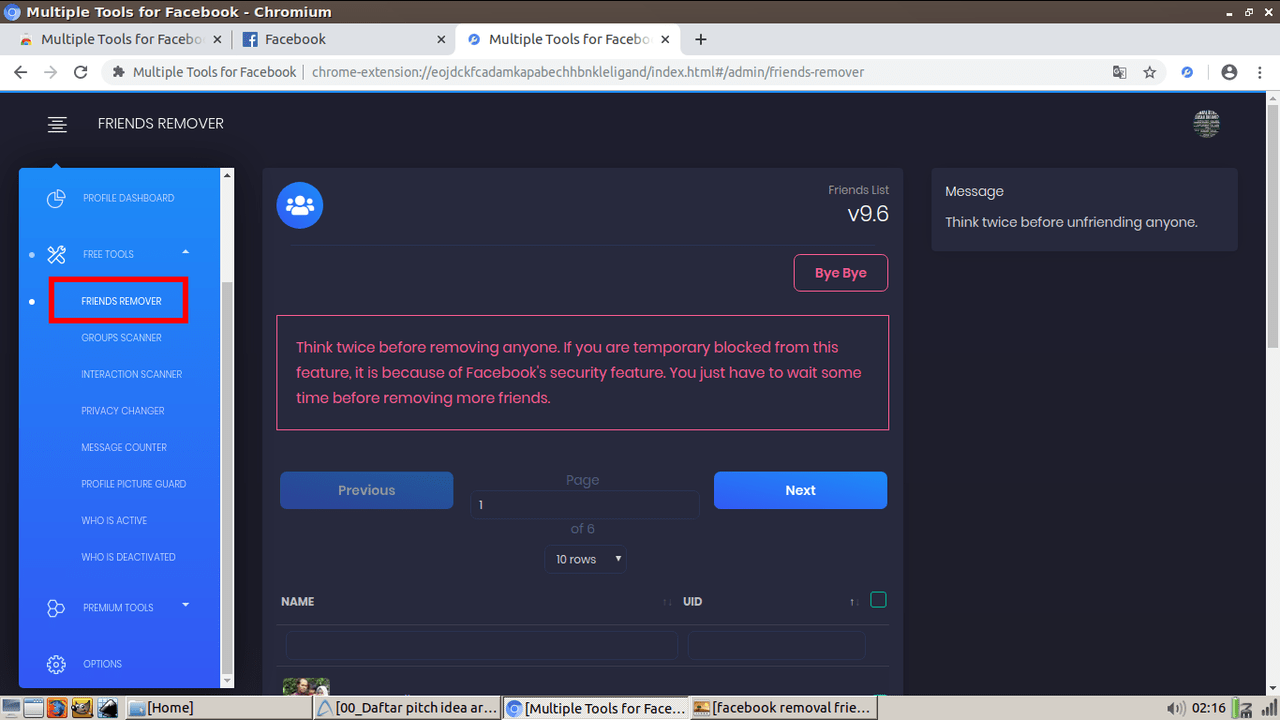
Task: Open Interaction Scanner in the sidebar
Action: pyautogui.click(x=132, y=374)
